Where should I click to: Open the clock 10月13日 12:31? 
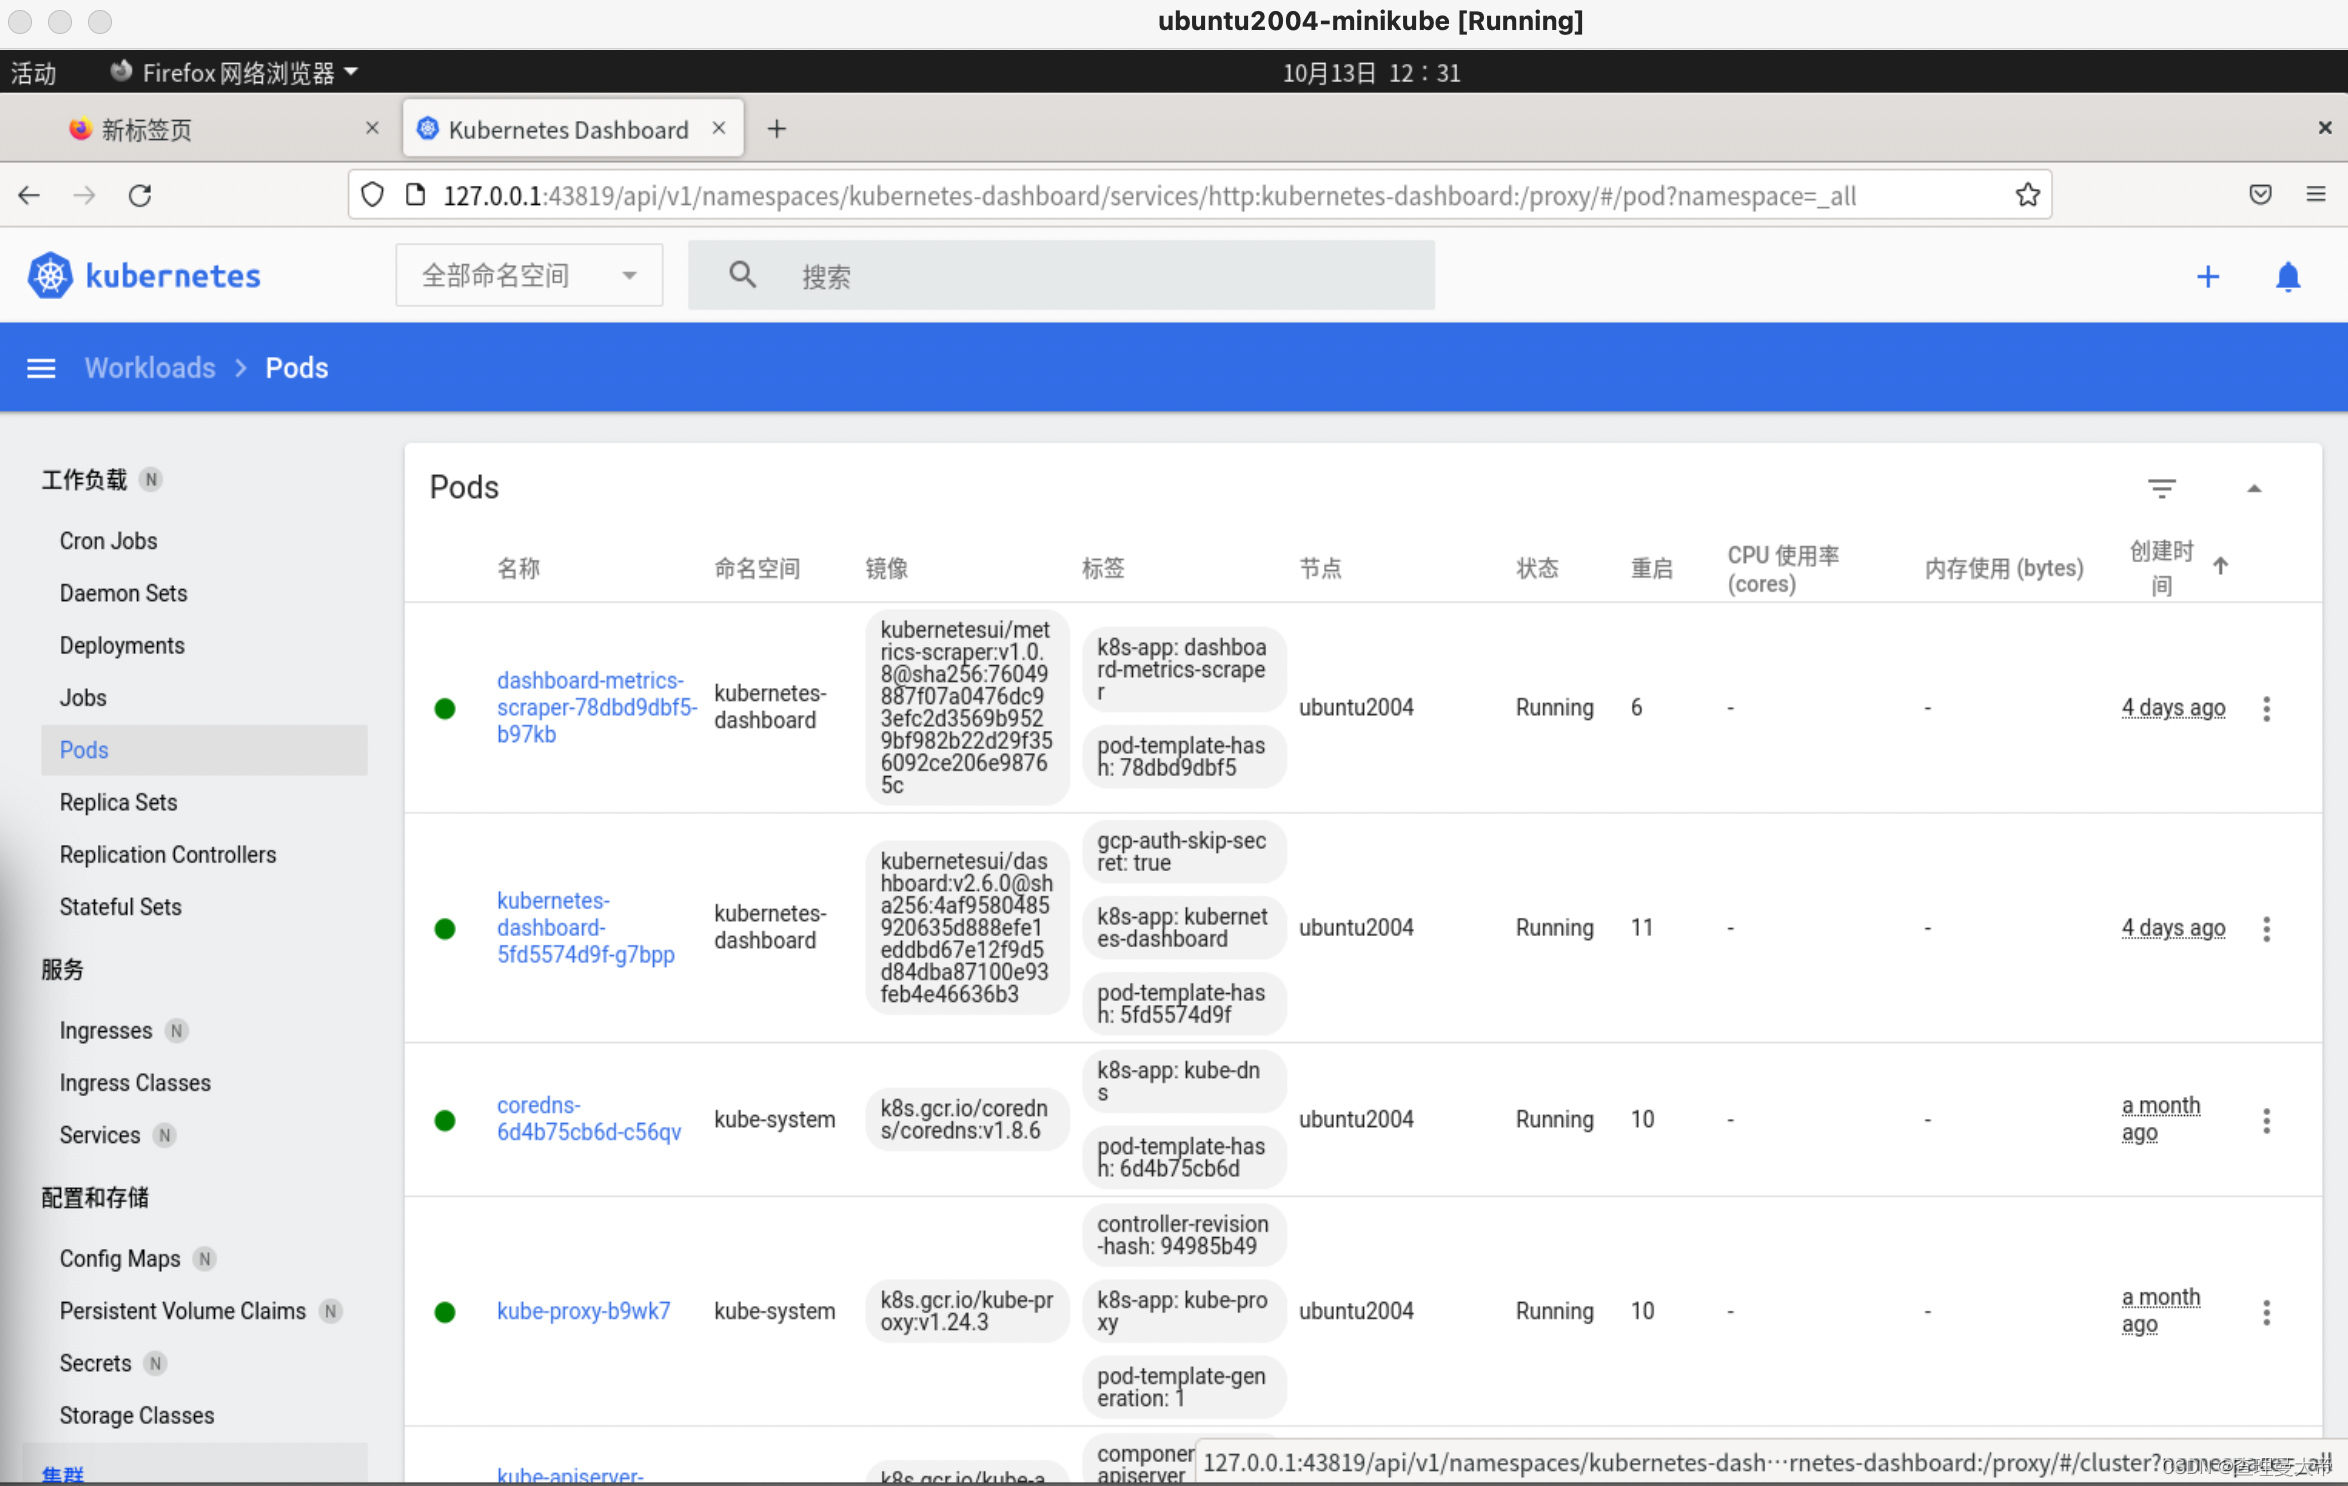[x=1371, y=72]
